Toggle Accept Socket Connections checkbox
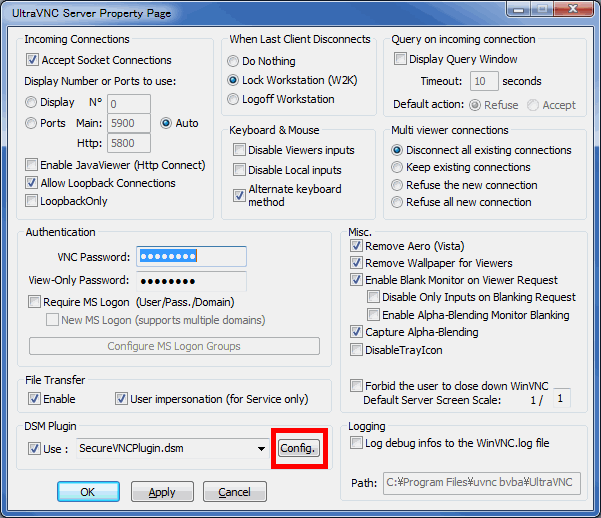Screen dimensions: 601x518 click(x=33, y=60)
